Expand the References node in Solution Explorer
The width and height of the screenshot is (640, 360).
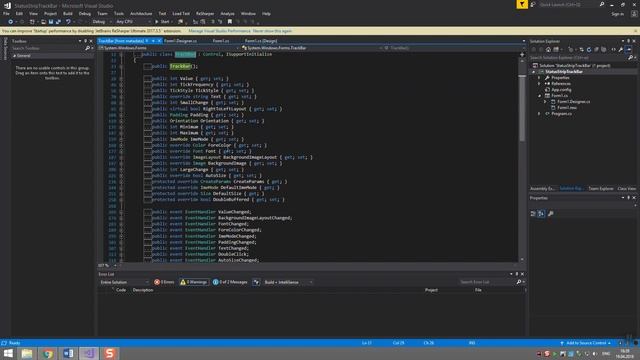[x=539, y=84]
